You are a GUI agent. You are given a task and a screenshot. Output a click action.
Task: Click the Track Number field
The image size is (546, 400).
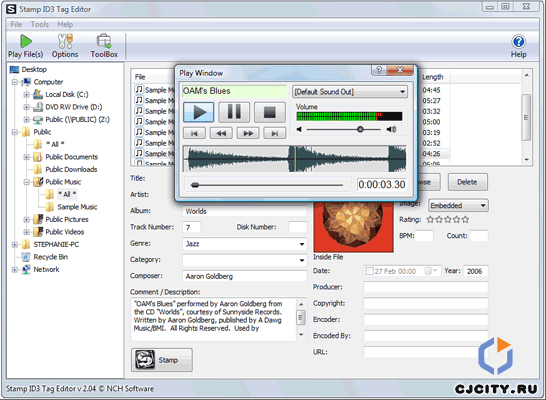pyautogui.click(x=192, y=227)
